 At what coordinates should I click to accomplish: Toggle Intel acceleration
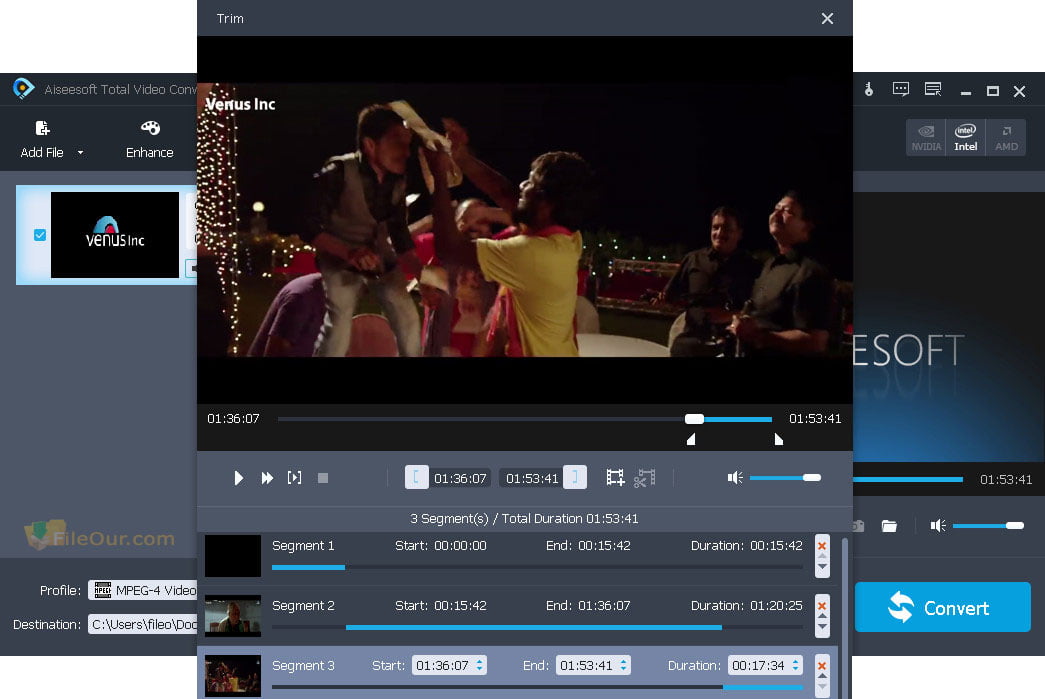pos(965,138)
